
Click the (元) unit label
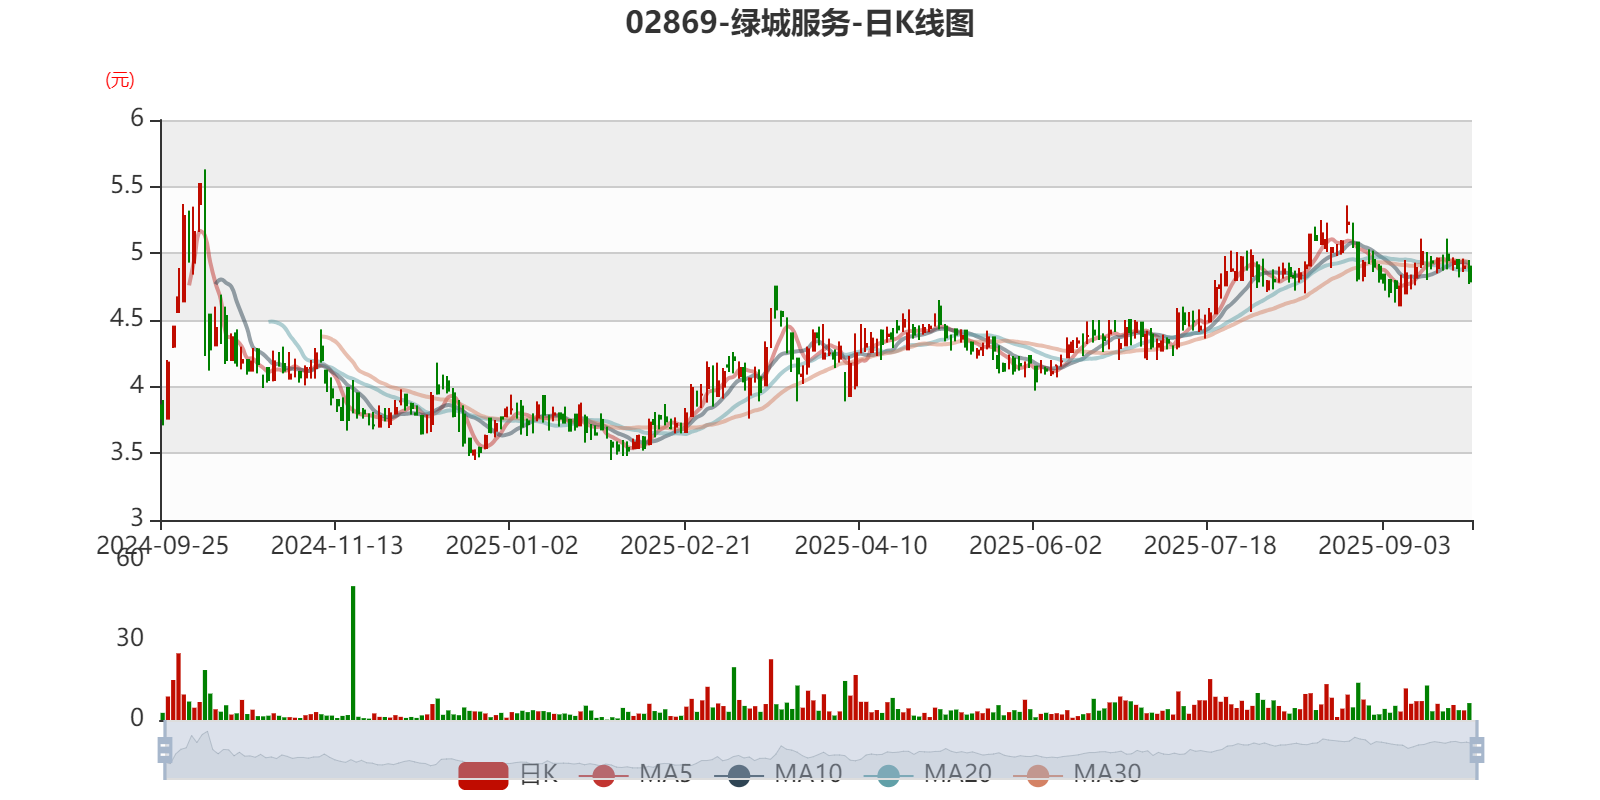click(x=120, y=80)
